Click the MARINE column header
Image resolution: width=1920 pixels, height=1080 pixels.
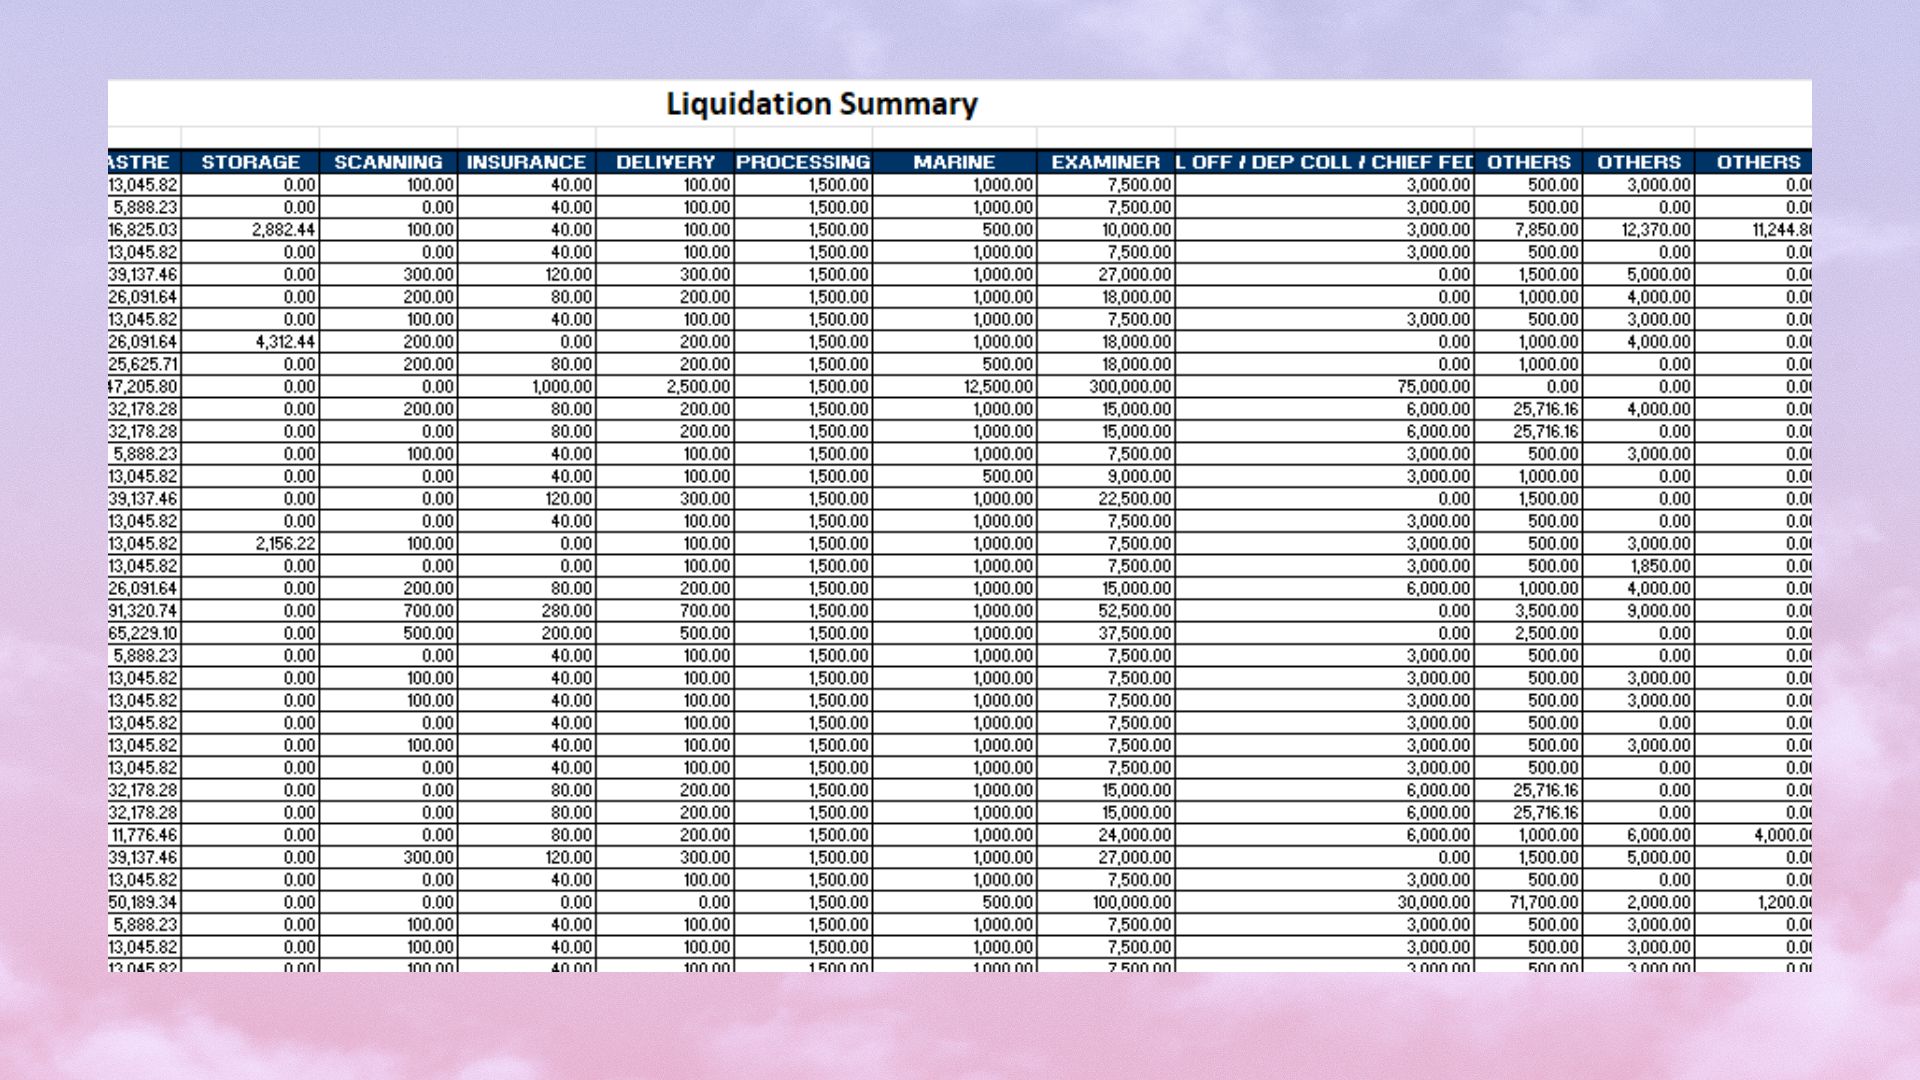(954, 162)
